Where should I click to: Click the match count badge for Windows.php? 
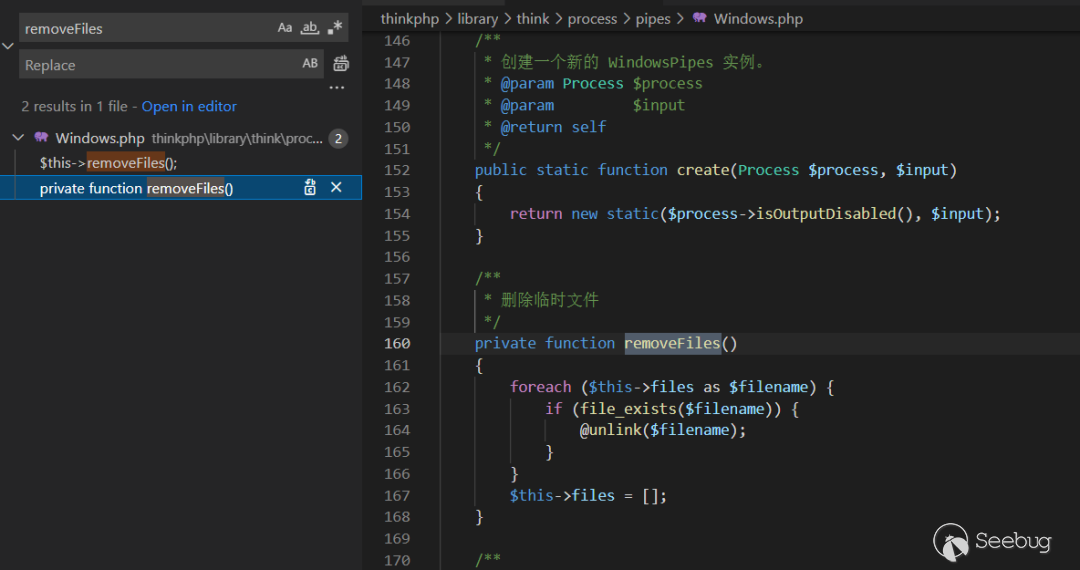(338, 138)
